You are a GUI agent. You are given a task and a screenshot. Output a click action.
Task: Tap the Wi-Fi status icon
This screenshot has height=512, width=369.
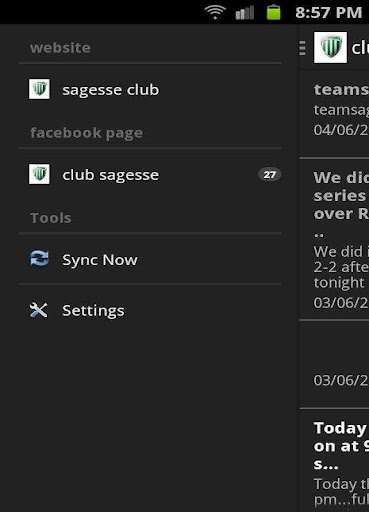(x=215, y=13)
